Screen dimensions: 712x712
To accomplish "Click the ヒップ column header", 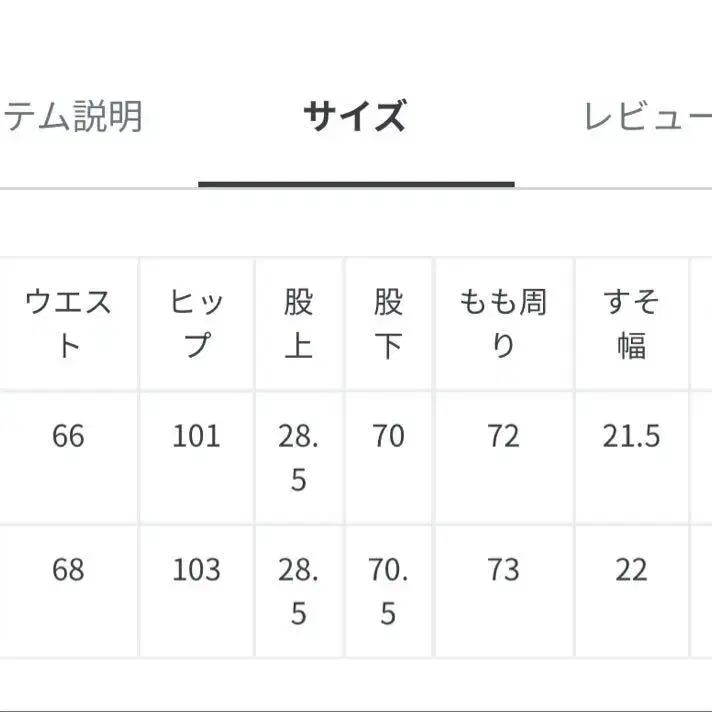I will [197, 323].
